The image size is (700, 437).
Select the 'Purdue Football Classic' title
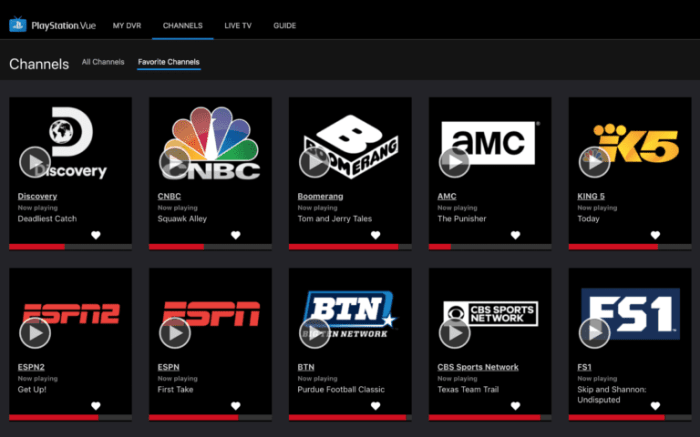(x=341, y=389)
